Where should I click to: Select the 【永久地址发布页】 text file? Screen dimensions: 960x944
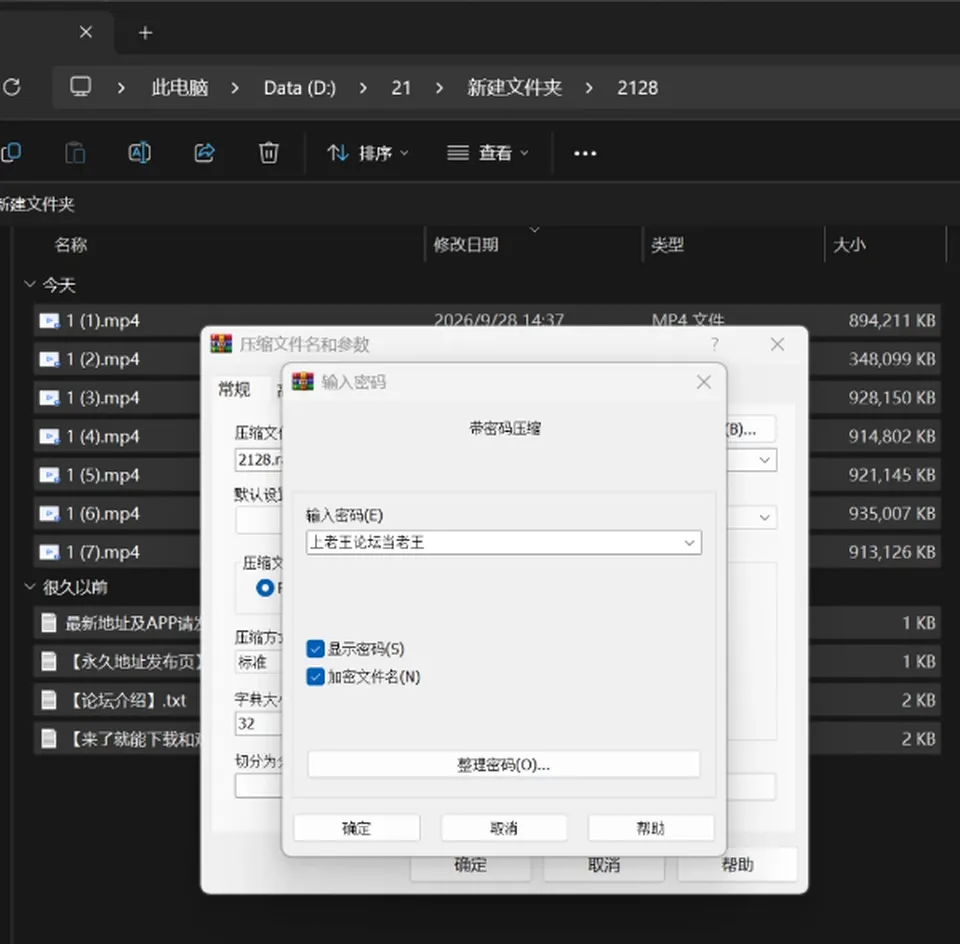(x=133, y=662)
